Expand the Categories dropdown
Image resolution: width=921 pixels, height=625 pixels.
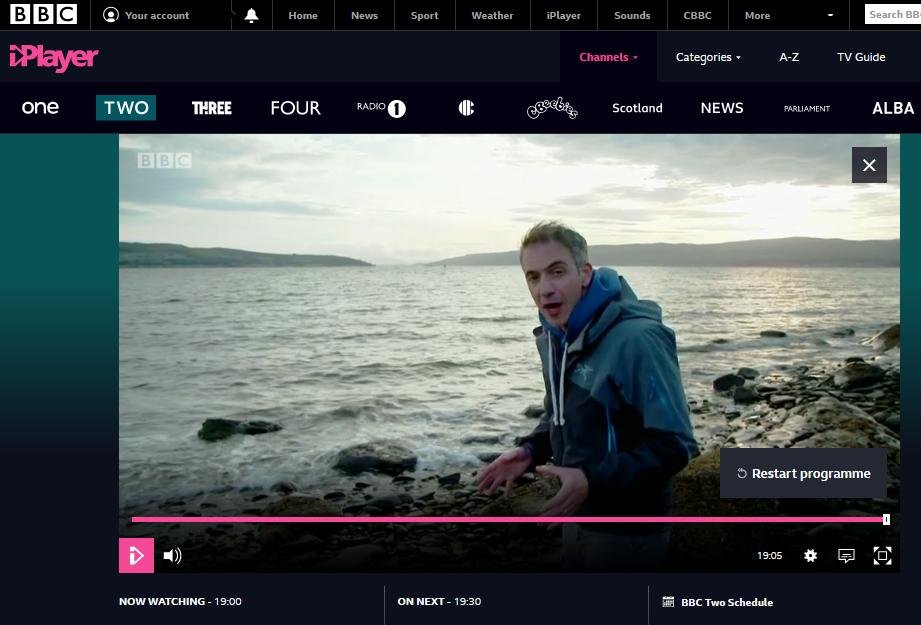coord(708,57)
